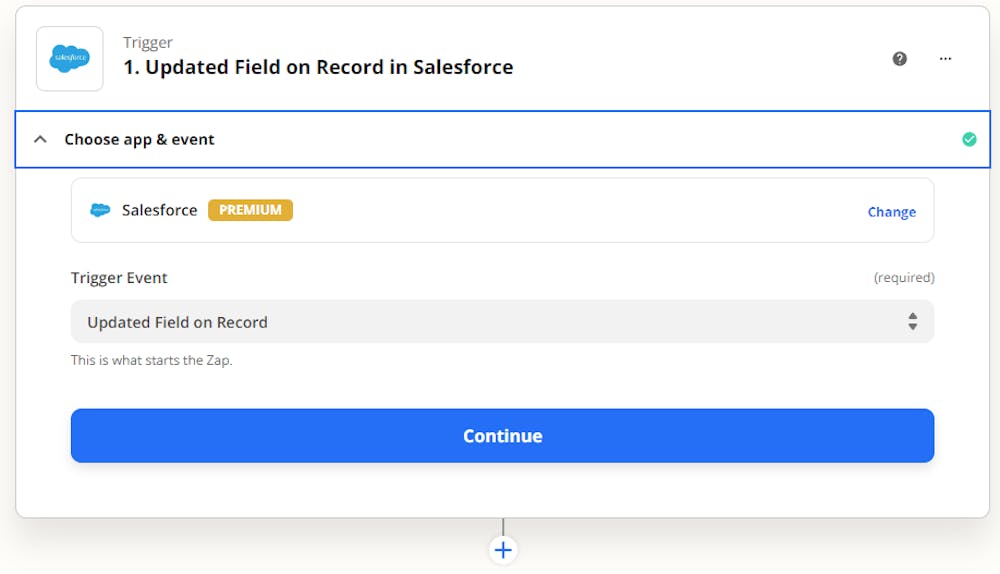This screenshot has width=1000, height=574.
Task: Click the hint text This is what starts the Zap
Action: pos(151,360)
